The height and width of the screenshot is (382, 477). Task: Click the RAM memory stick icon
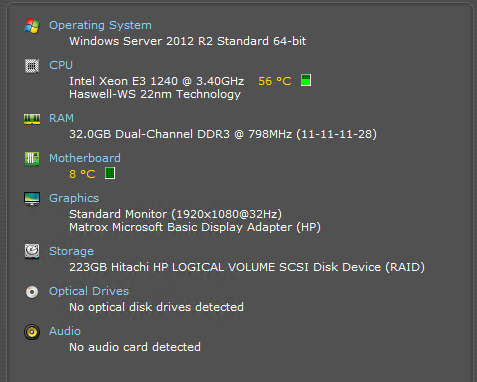32,119
